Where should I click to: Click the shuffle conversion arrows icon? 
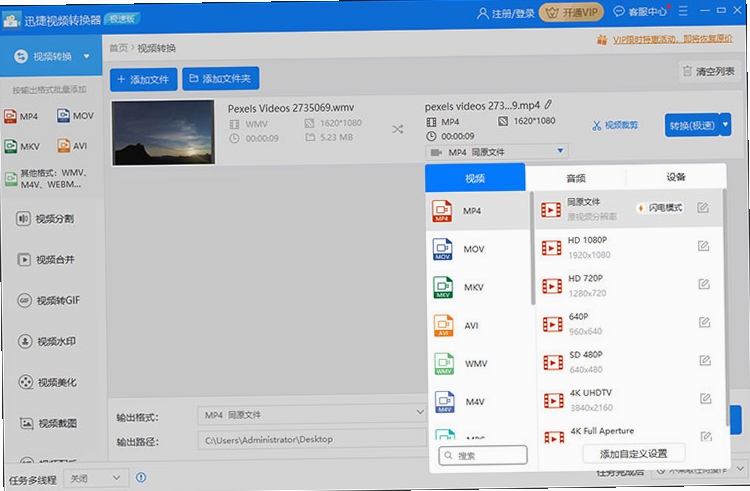[x=397, y=129]
